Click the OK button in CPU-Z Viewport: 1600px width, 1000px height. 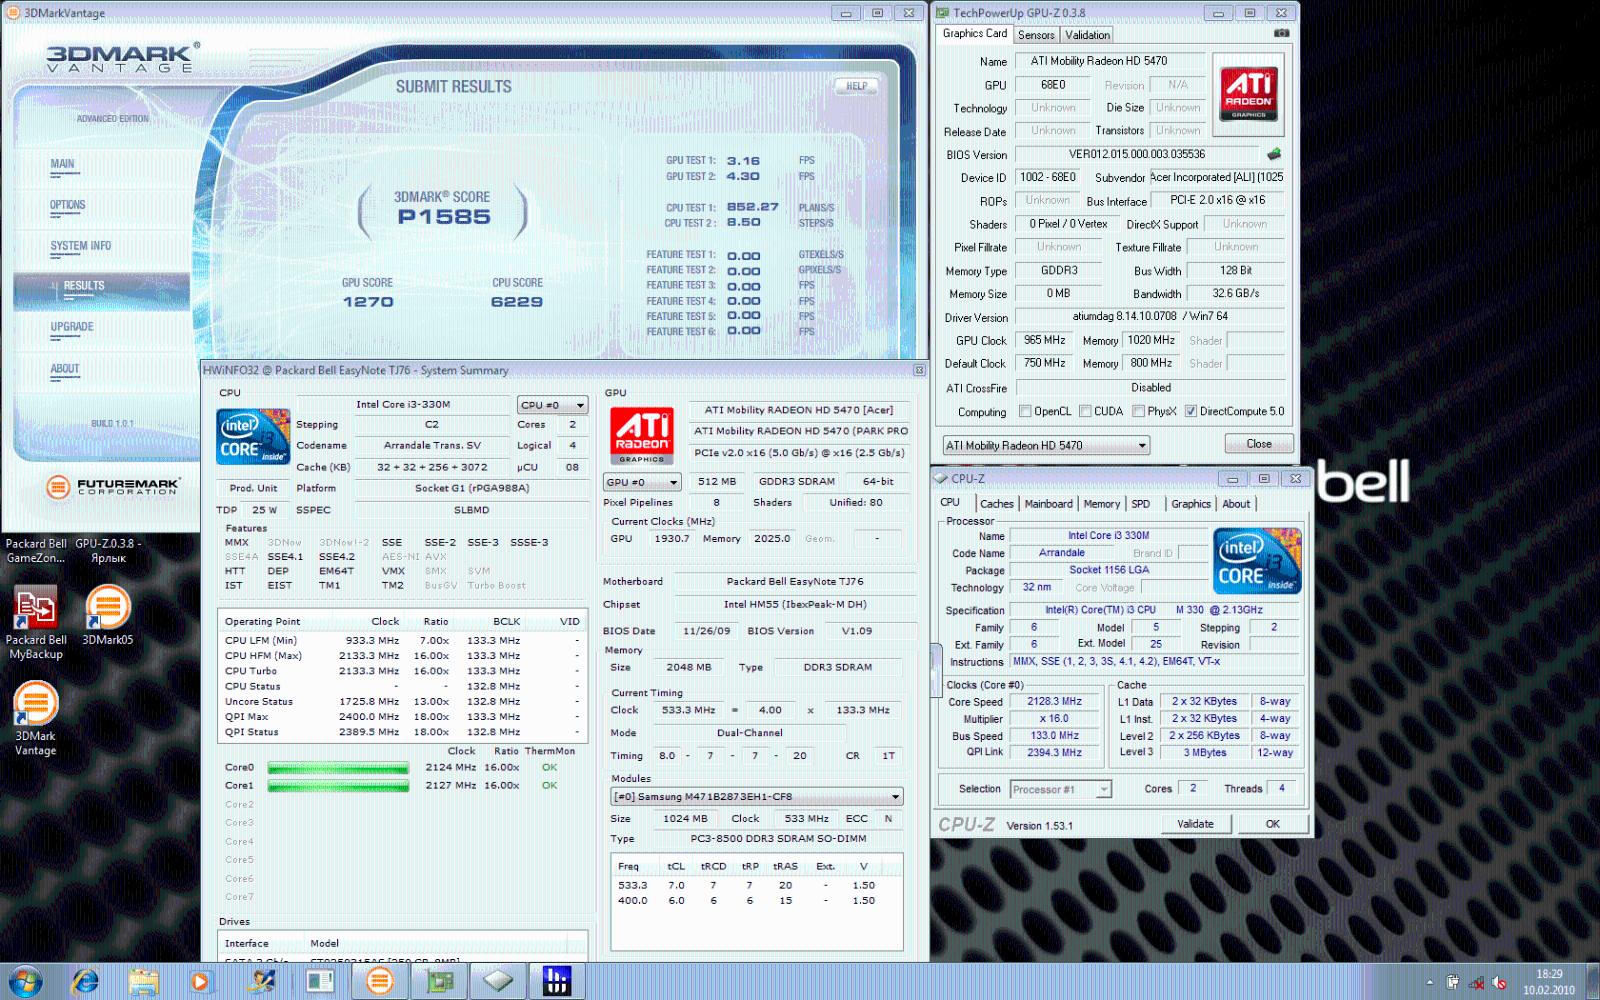(x=1272, y=824)
